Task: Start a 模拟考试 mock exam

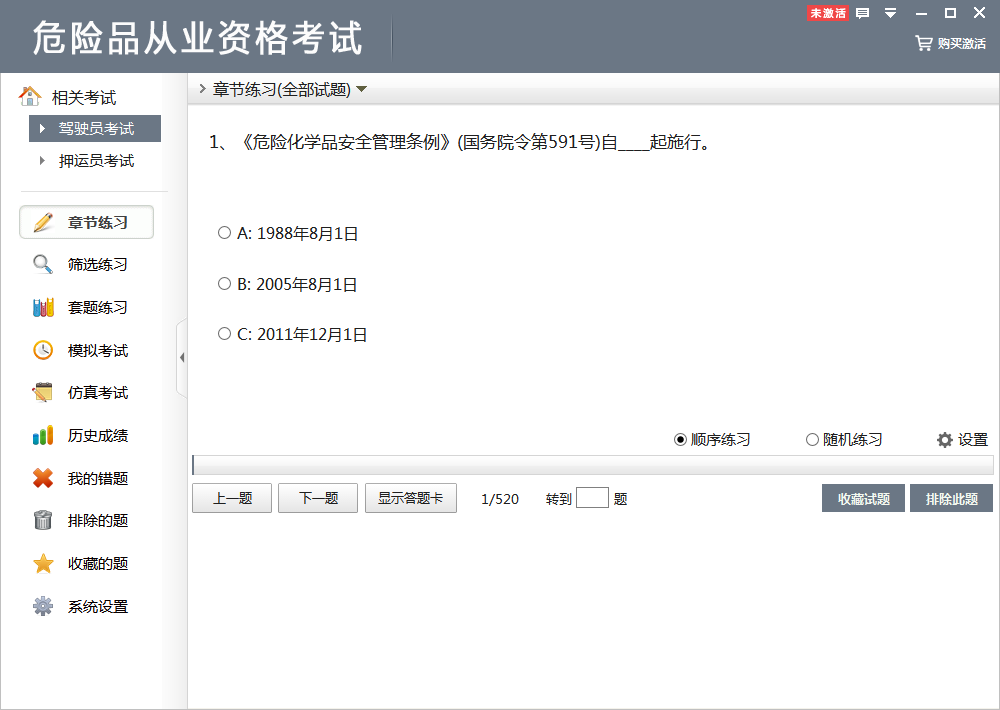Action: [x=85, y=350]
